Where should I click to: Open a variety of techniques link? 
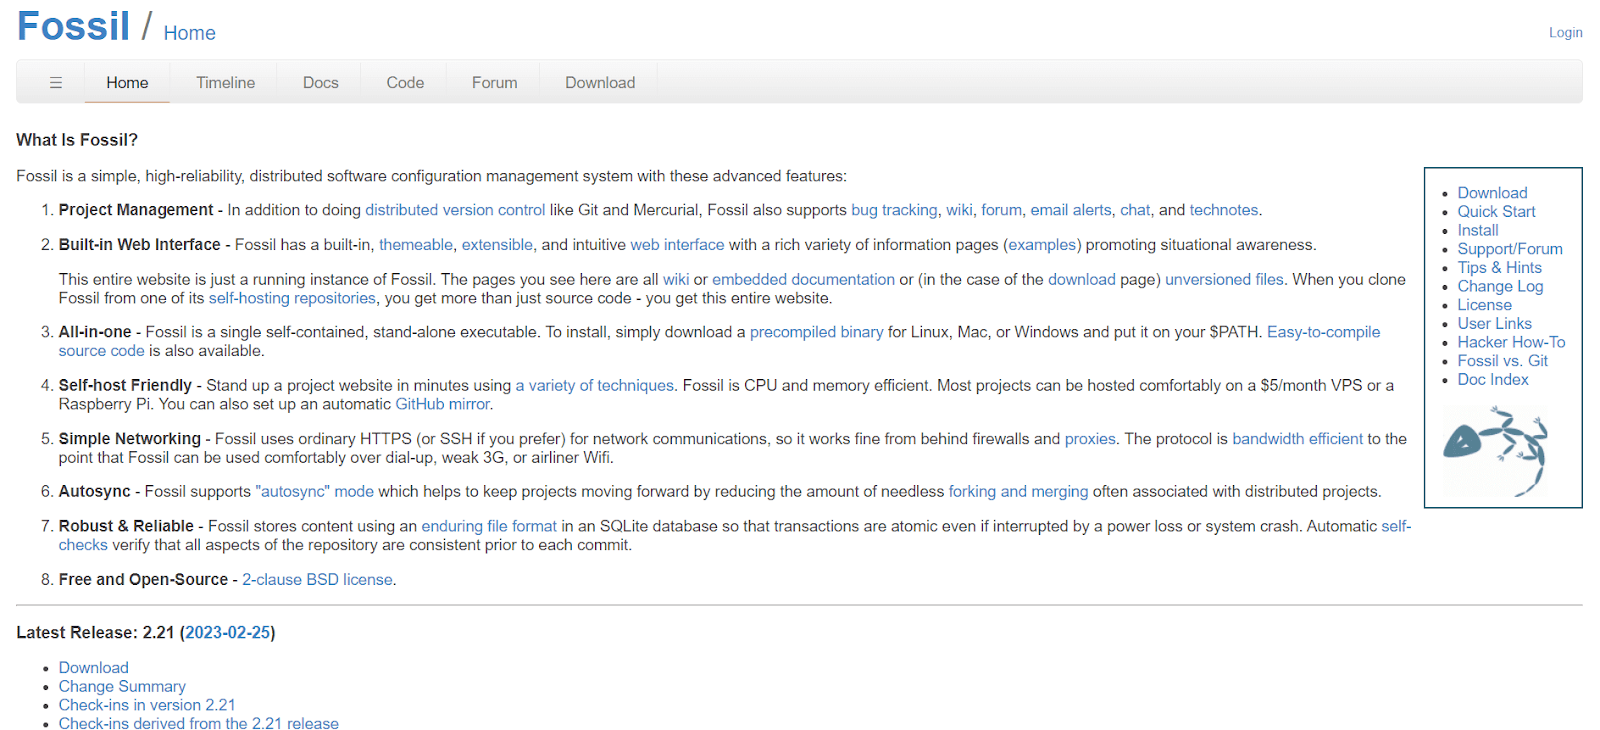(x=594, y=386)
